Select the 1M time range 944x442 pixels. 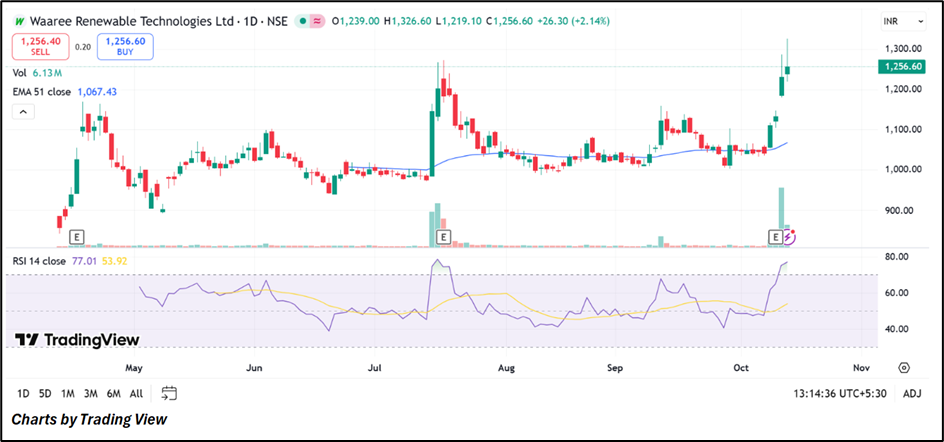68,393
